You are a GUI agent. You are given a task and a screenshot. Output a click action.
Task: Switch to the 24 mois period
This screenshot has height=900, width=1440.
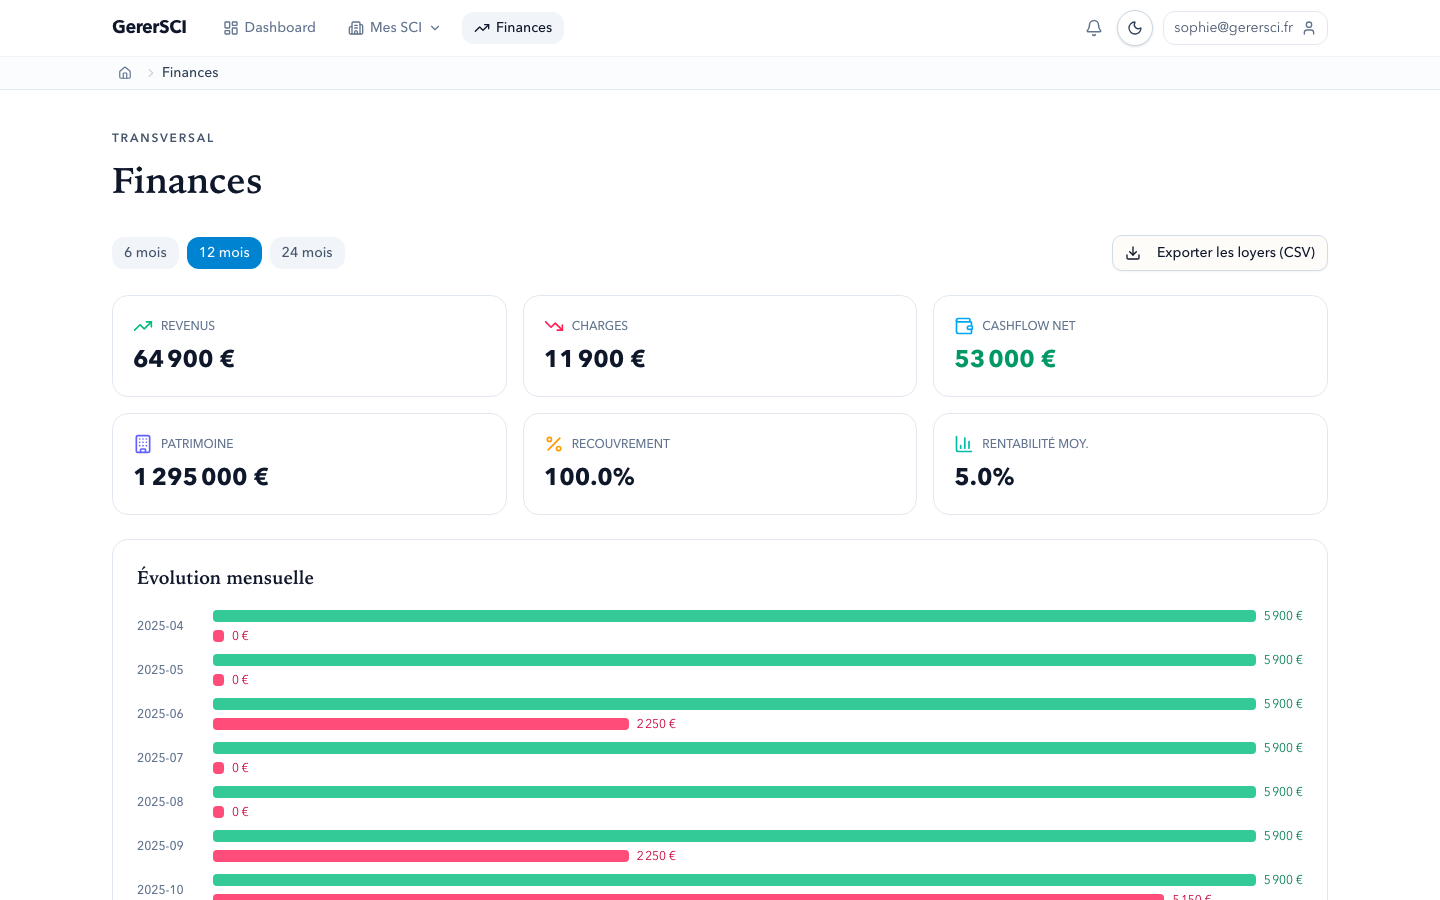click(x=307, y=253)
